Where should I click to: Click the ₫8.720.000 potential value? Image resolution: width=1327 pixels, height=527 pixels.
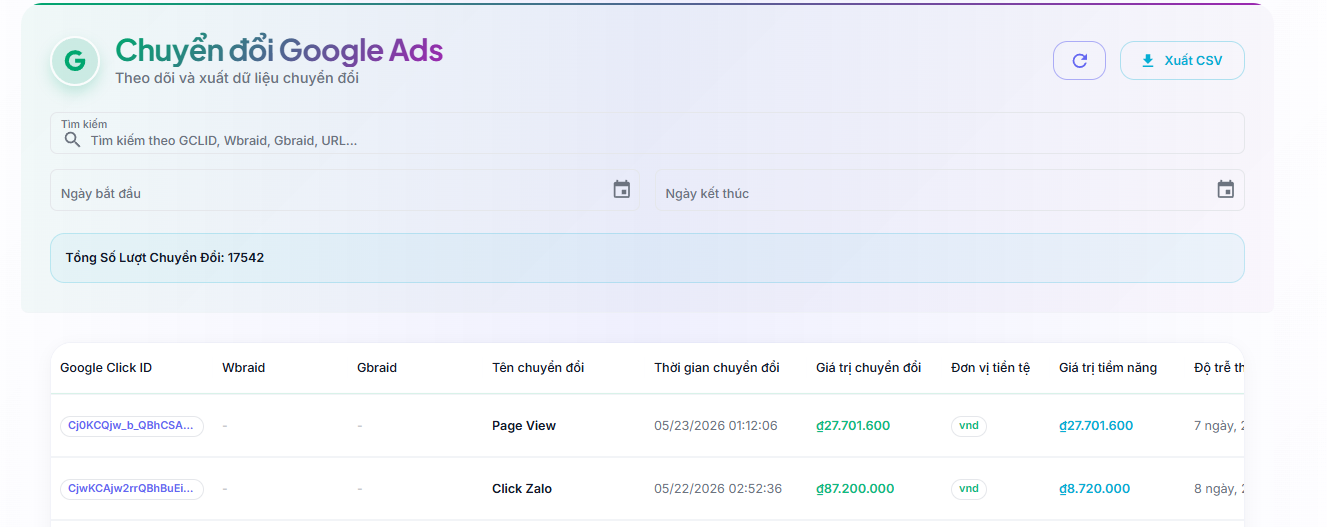pyautogui.click(x=1095, y=489)
